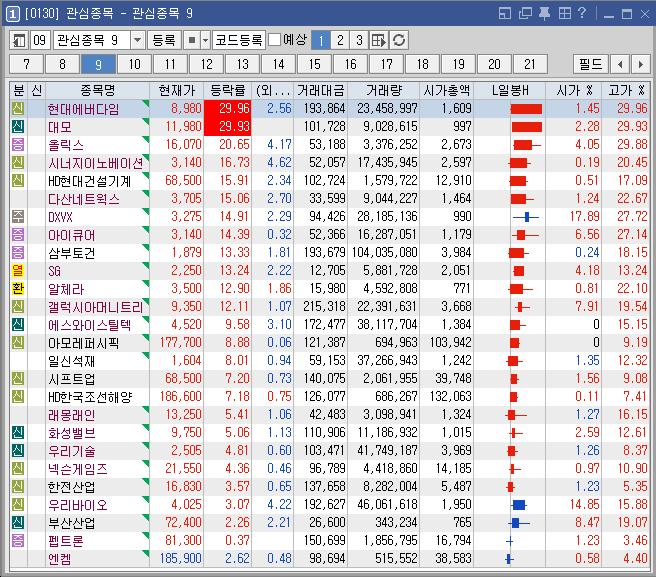656x577 pixels.
Task: Click the 에스와이스틸텍 stock name
Action: 90,325
